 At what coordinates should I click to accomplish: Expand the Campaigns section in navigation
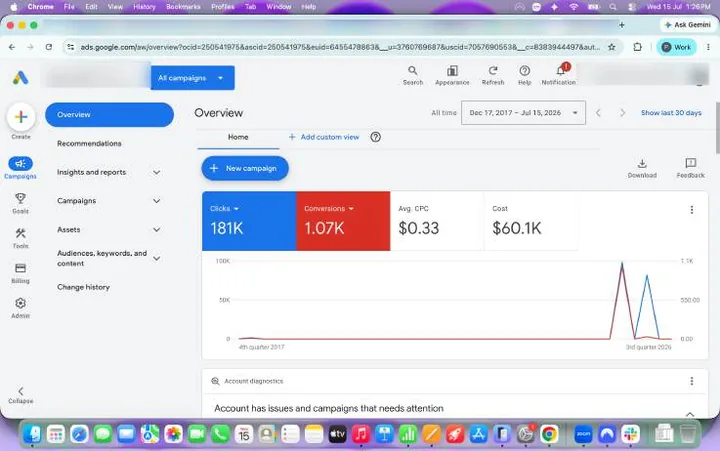(x=157, y=201)
